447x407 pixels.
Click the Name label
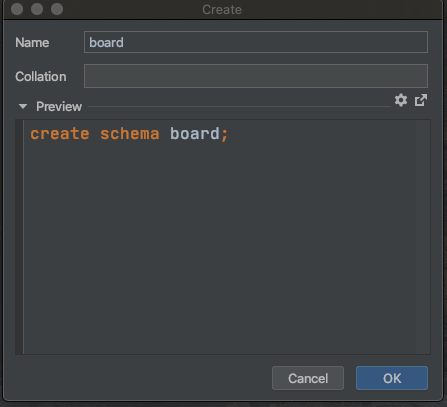(32, 43)
